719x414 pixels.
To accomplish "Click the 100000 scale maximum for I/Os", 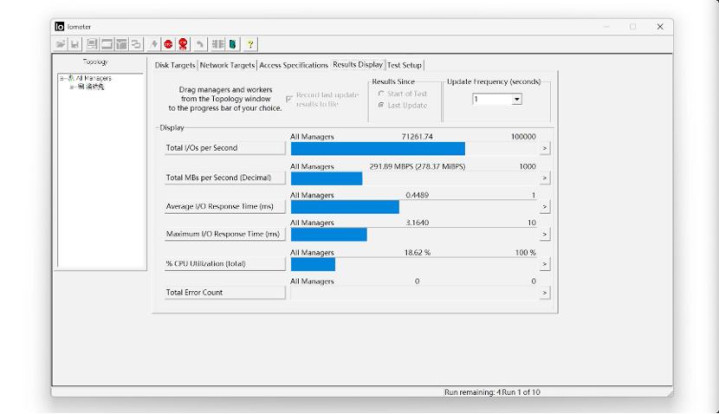I will coord(523,137).
